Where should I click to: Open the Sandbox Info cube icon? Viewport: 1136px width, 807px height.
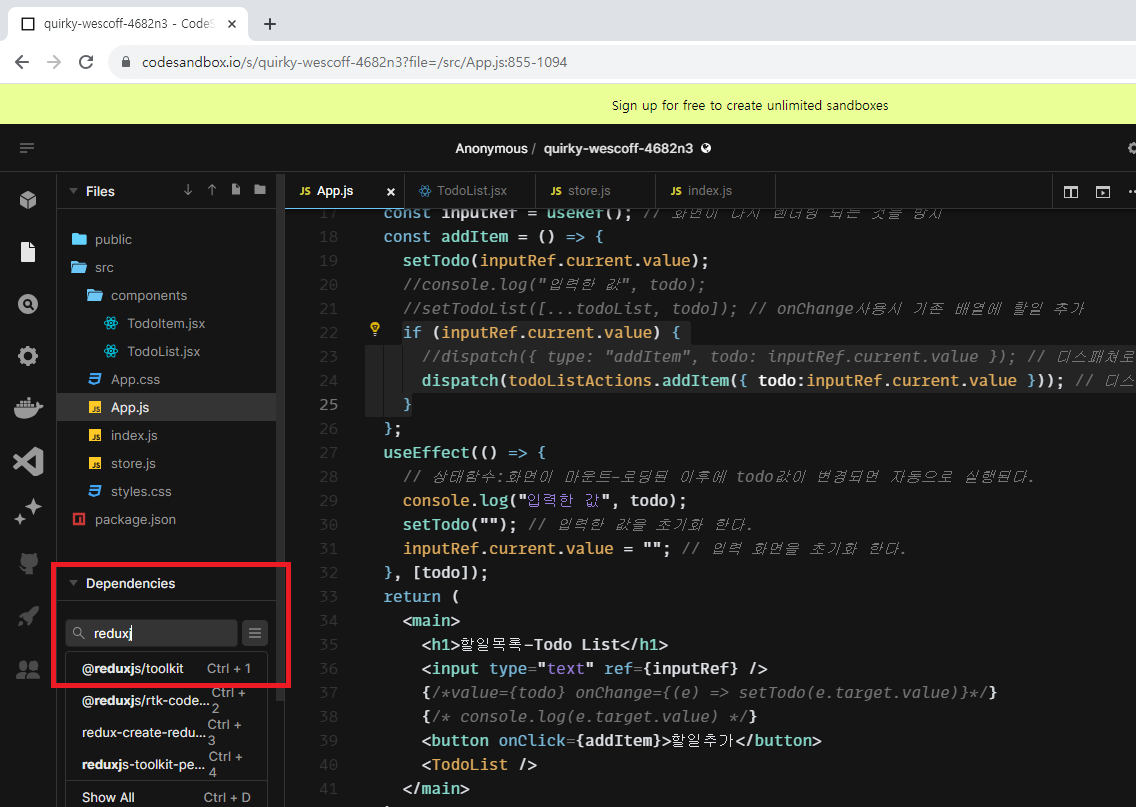pos(28,199)
